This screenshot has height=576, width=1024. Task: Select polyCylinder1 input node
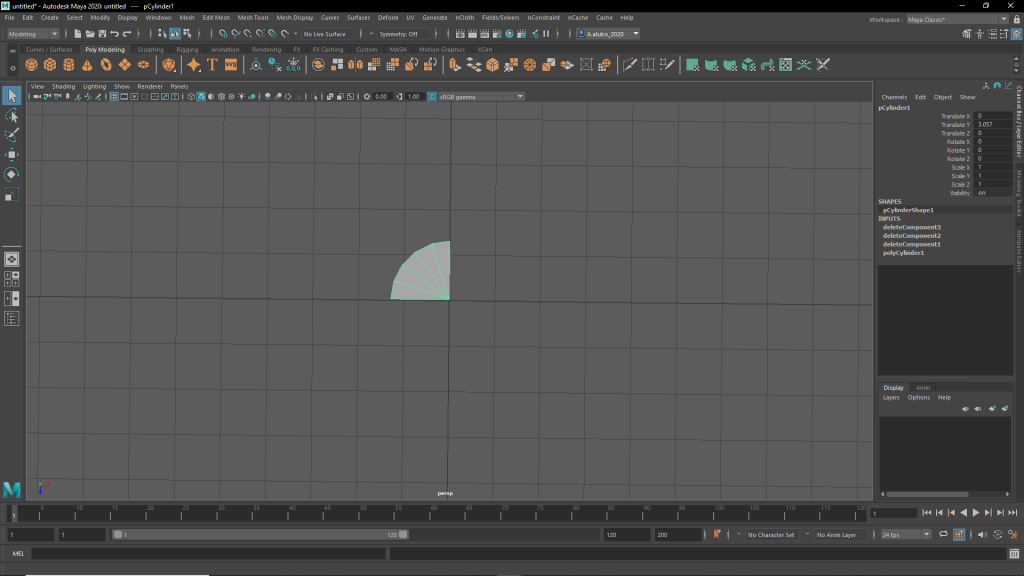click(x=903, y=253)
